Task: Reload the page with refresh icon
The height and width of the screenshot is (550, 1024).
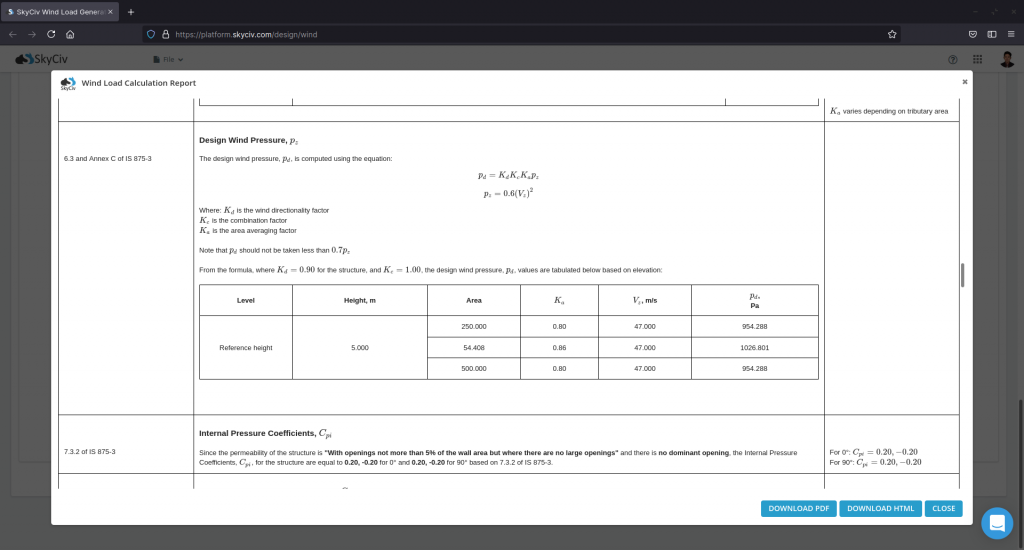Action: [x=51, y=35]
